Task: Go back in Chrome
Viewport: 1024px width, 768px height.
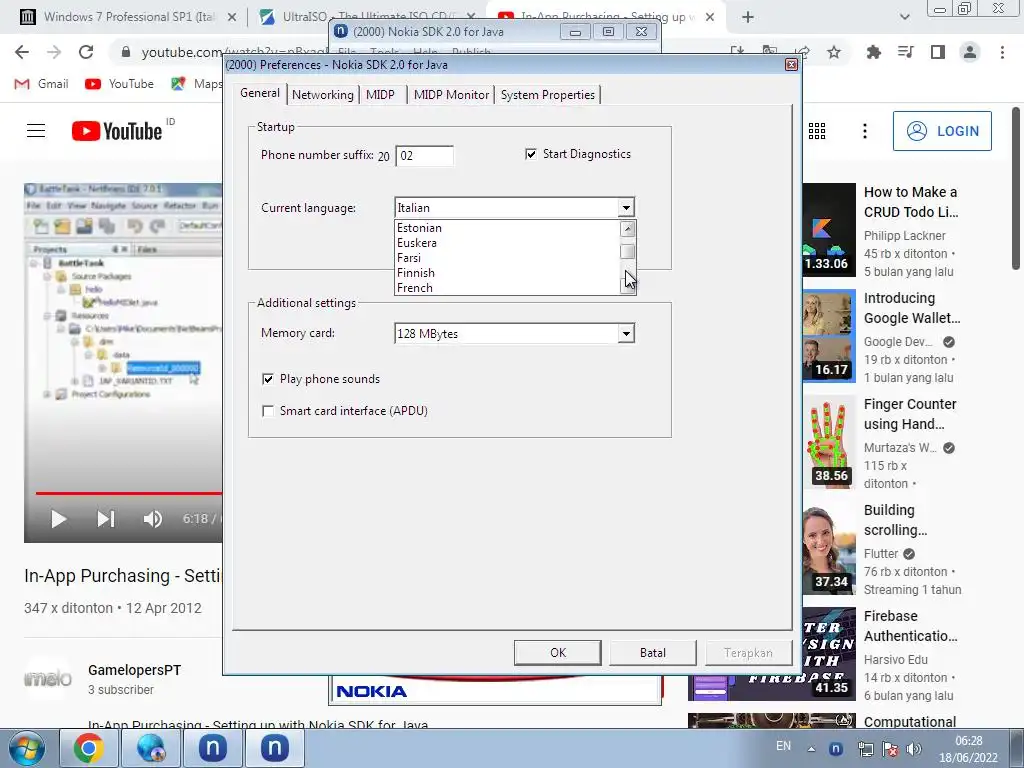Action: click(x=22, y=52)
